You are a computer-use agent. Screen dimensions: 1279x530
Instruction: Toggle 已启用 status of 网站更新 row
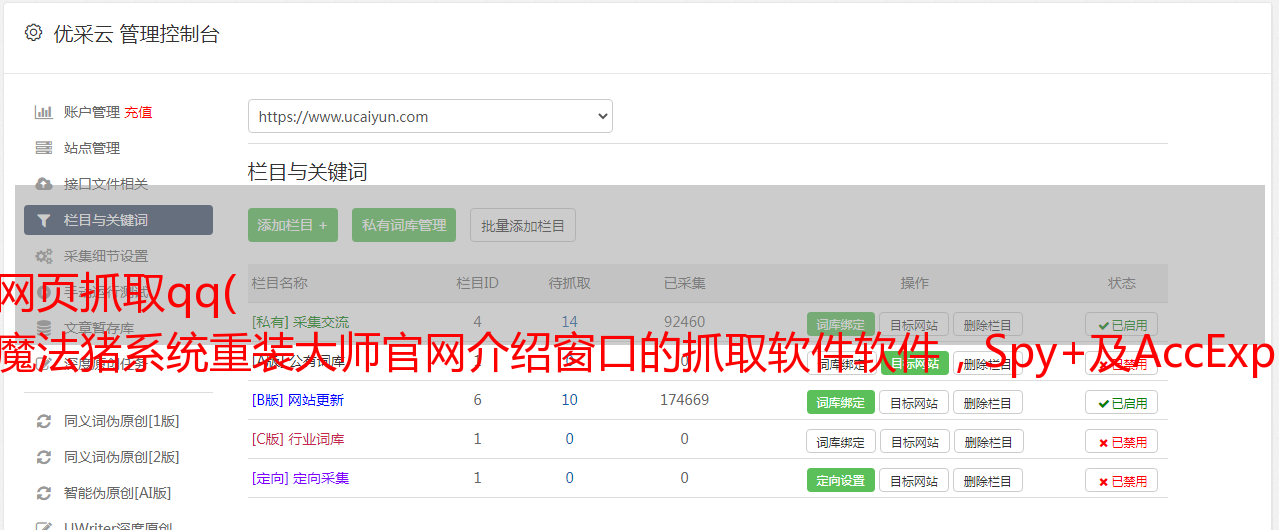1122,403
